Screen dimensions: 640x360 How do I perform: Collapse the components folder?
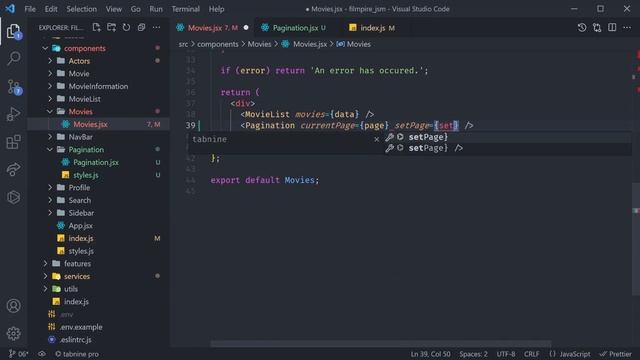tap(45, 48)
